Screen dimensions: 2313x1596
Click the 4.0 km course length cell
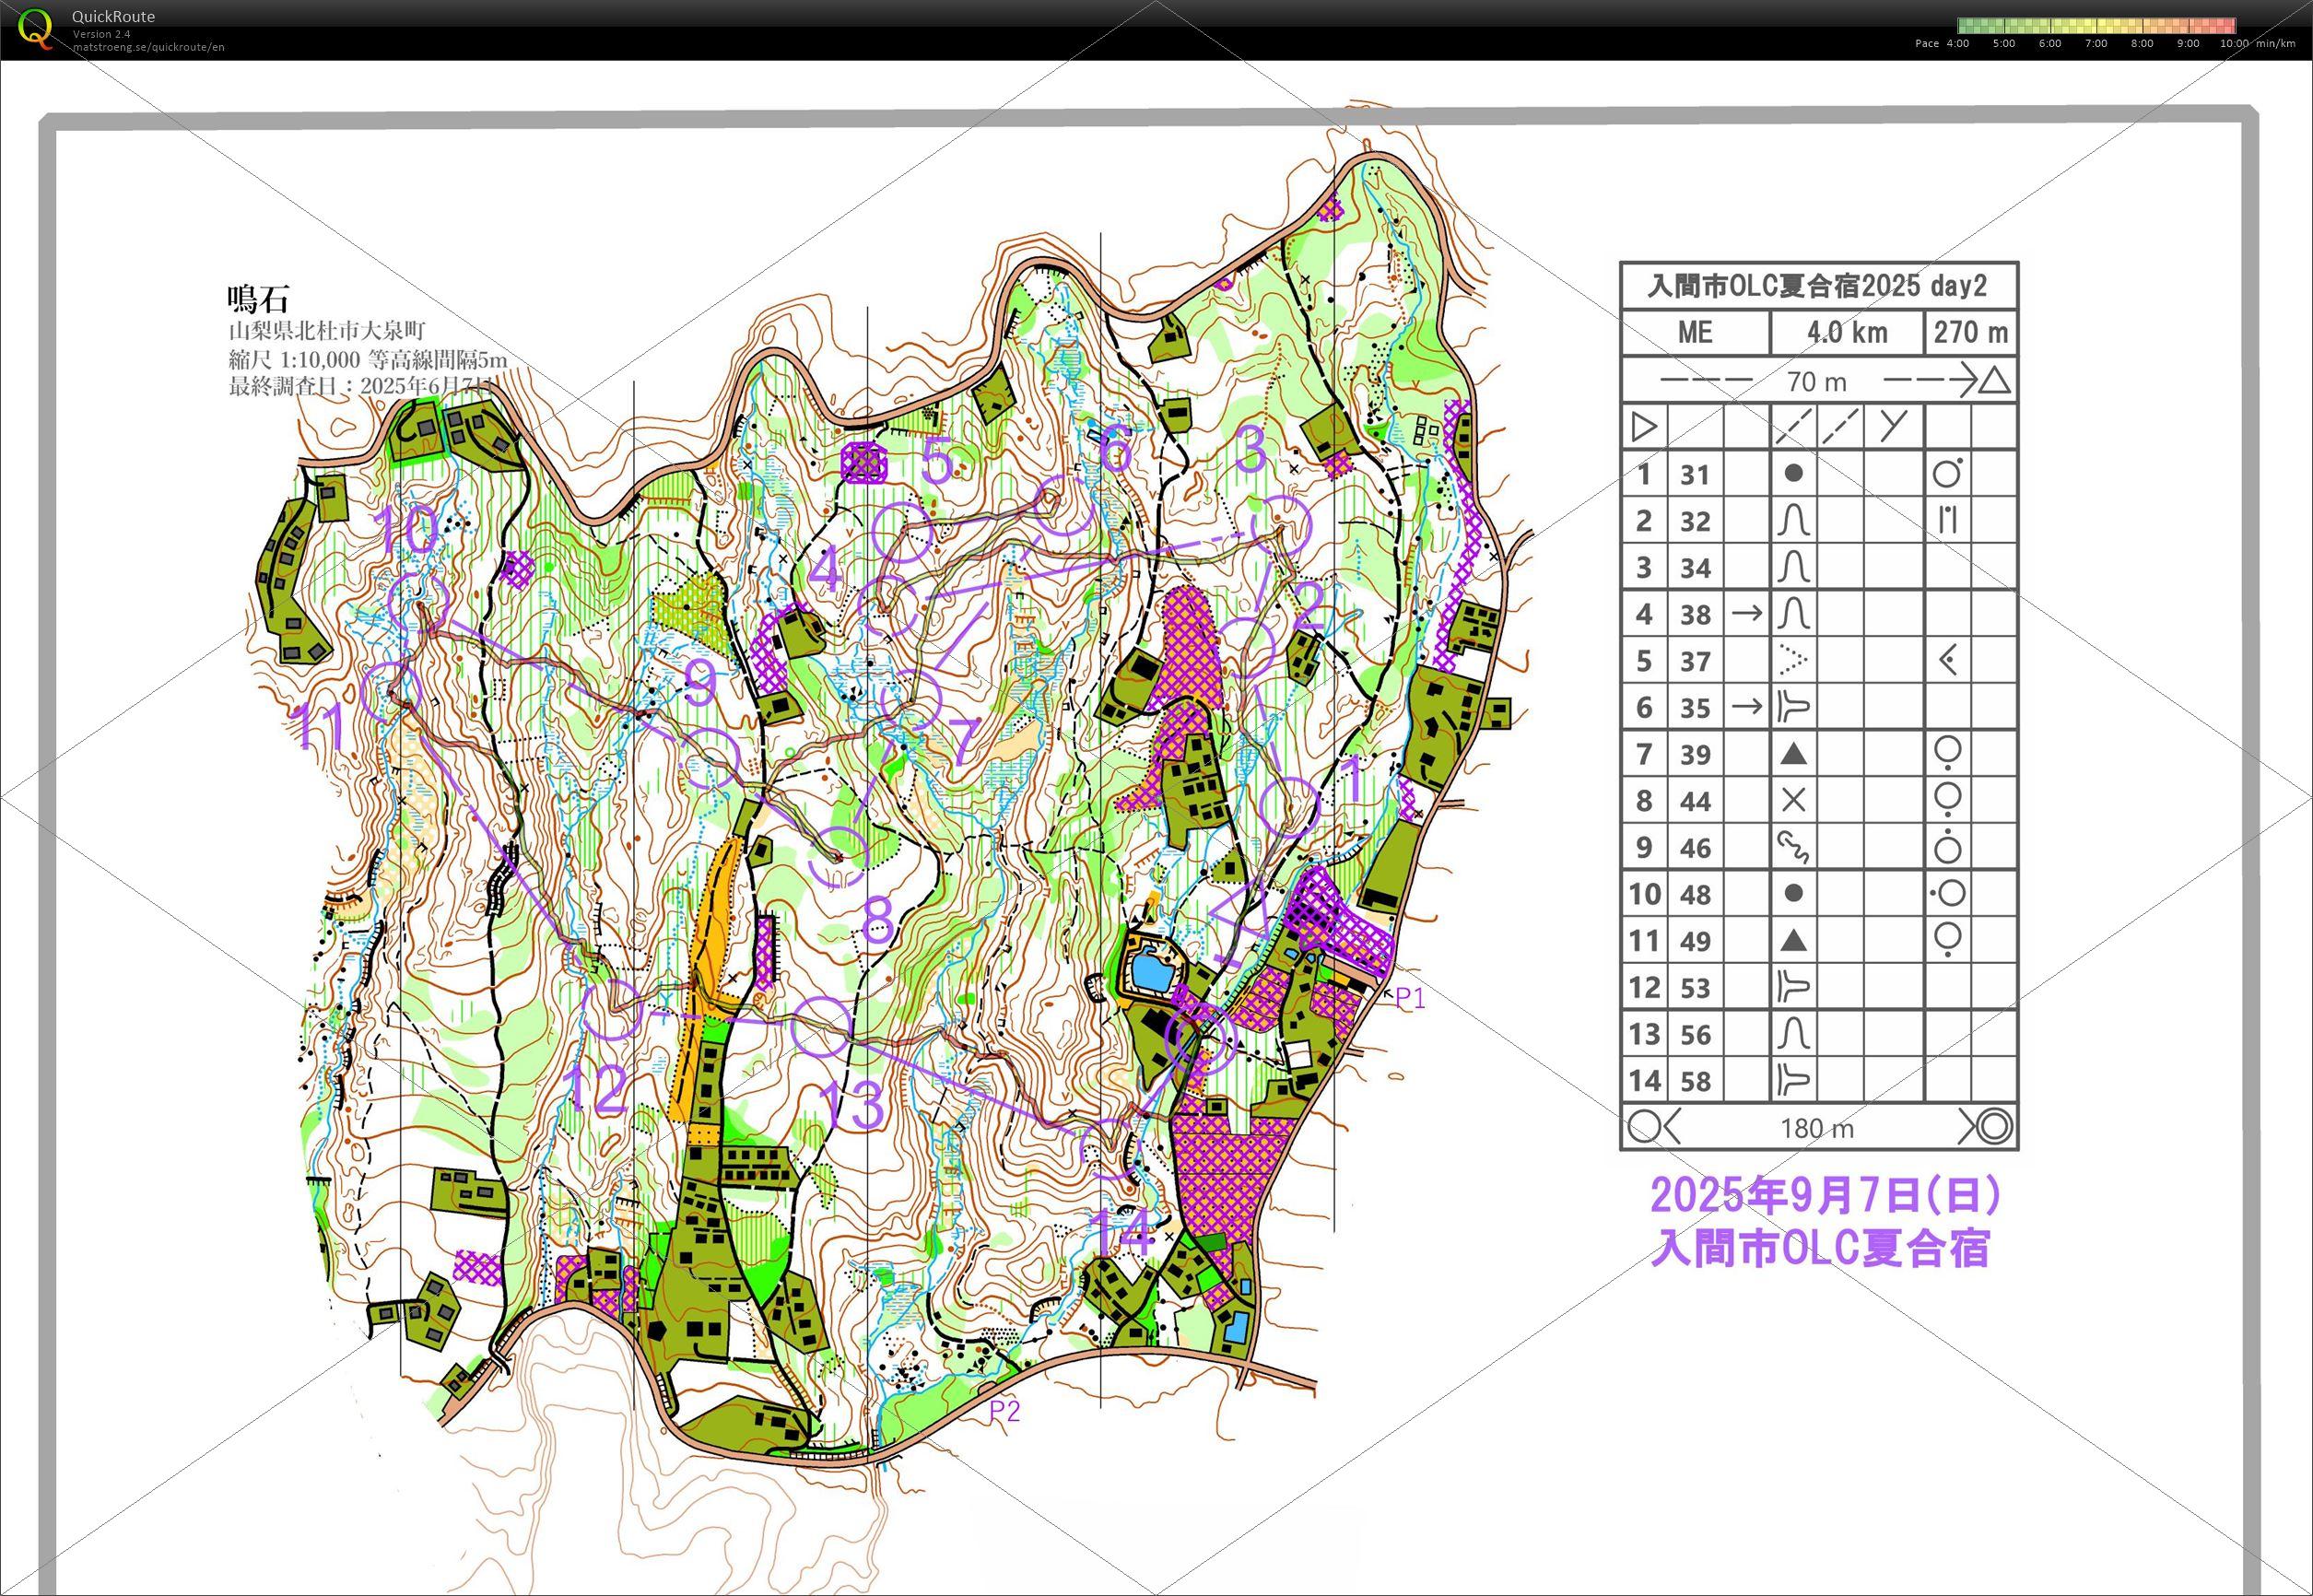pyautogui.click(x=1847, y=332)
